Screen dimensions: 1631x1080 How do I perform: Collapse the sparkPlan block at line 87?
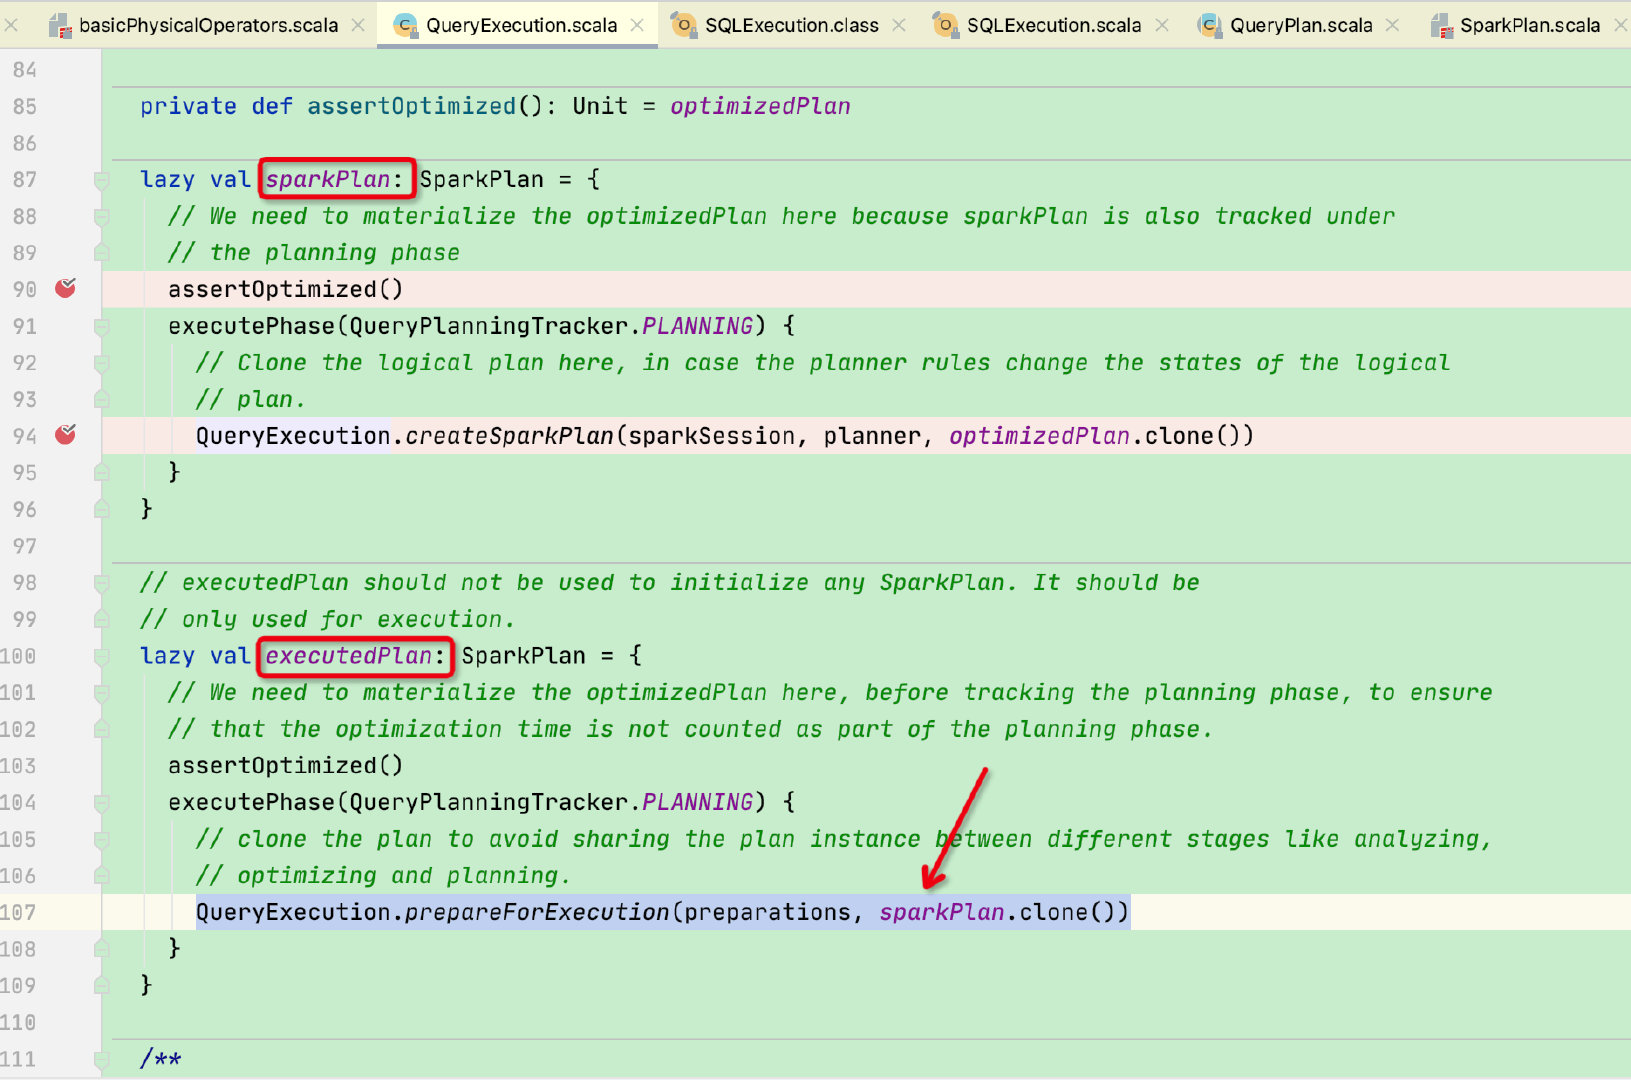[101, 180]
